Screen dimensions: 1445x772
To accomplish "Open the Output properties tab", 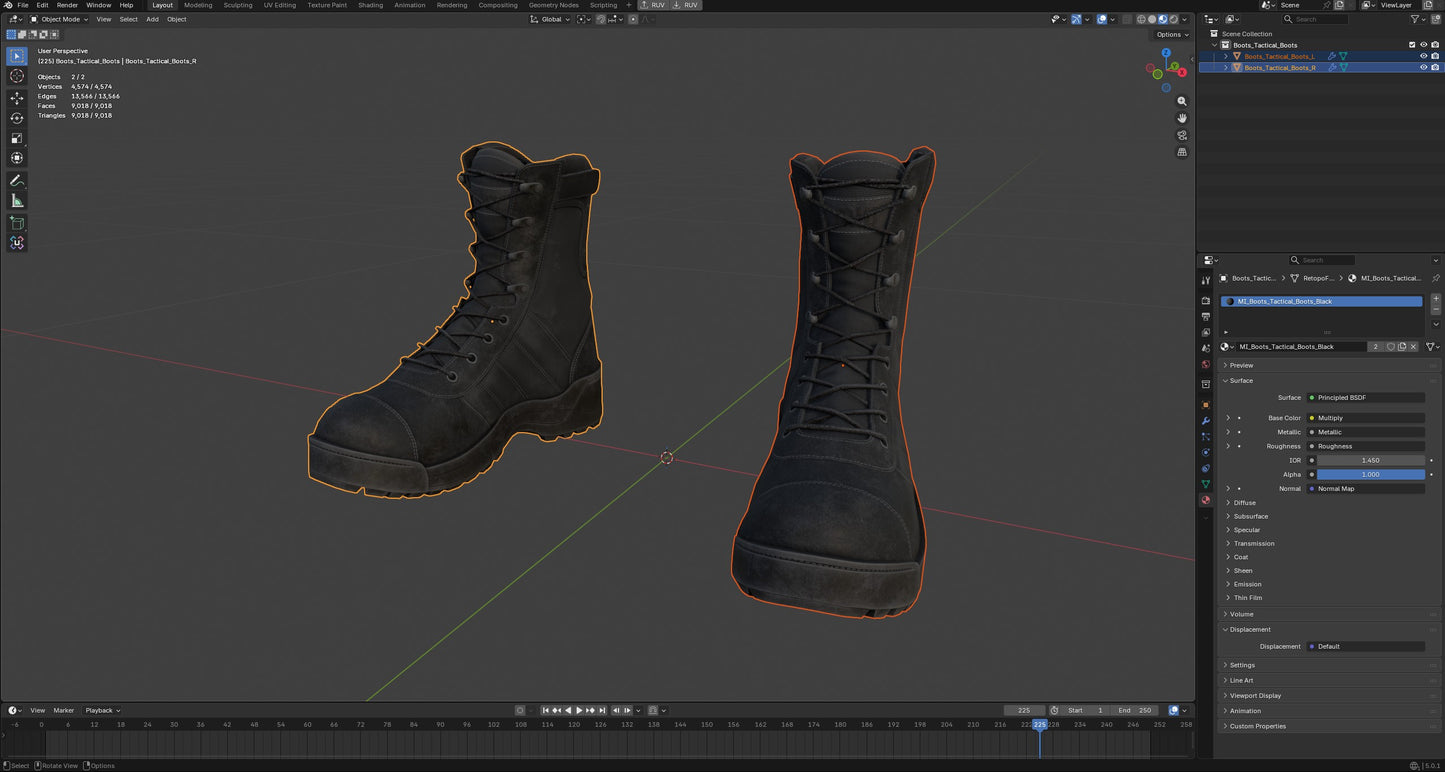I will click(1205, 316).
